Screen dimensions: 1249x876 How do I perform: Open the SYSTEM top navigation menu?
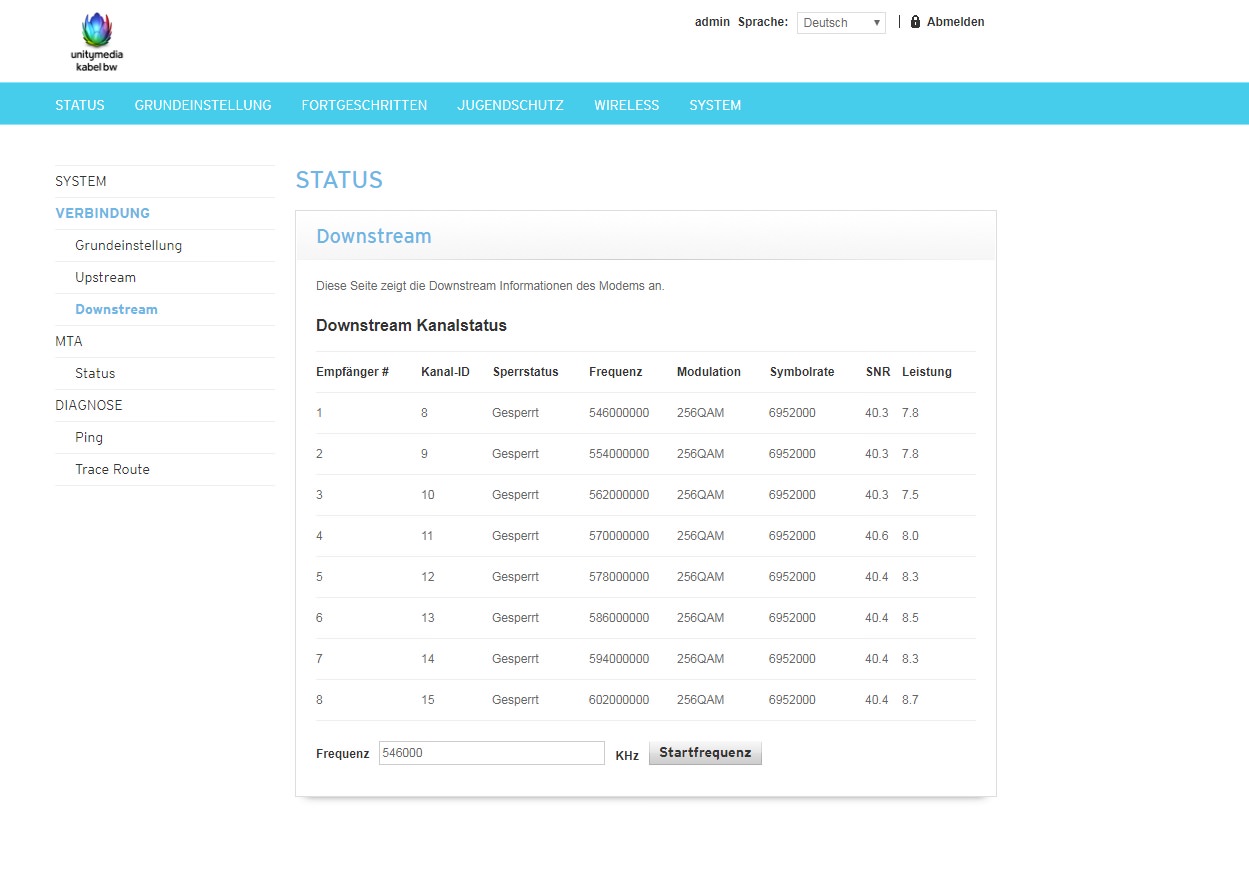tap(715, 105)
